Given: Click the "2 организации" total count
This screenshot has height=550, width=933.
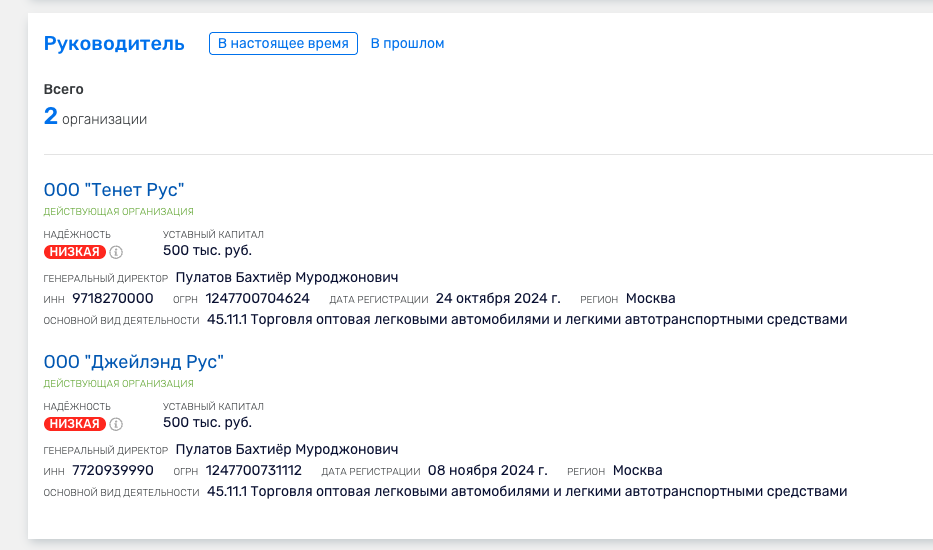Looking at the screenshot, I should (x=95, y=118).
